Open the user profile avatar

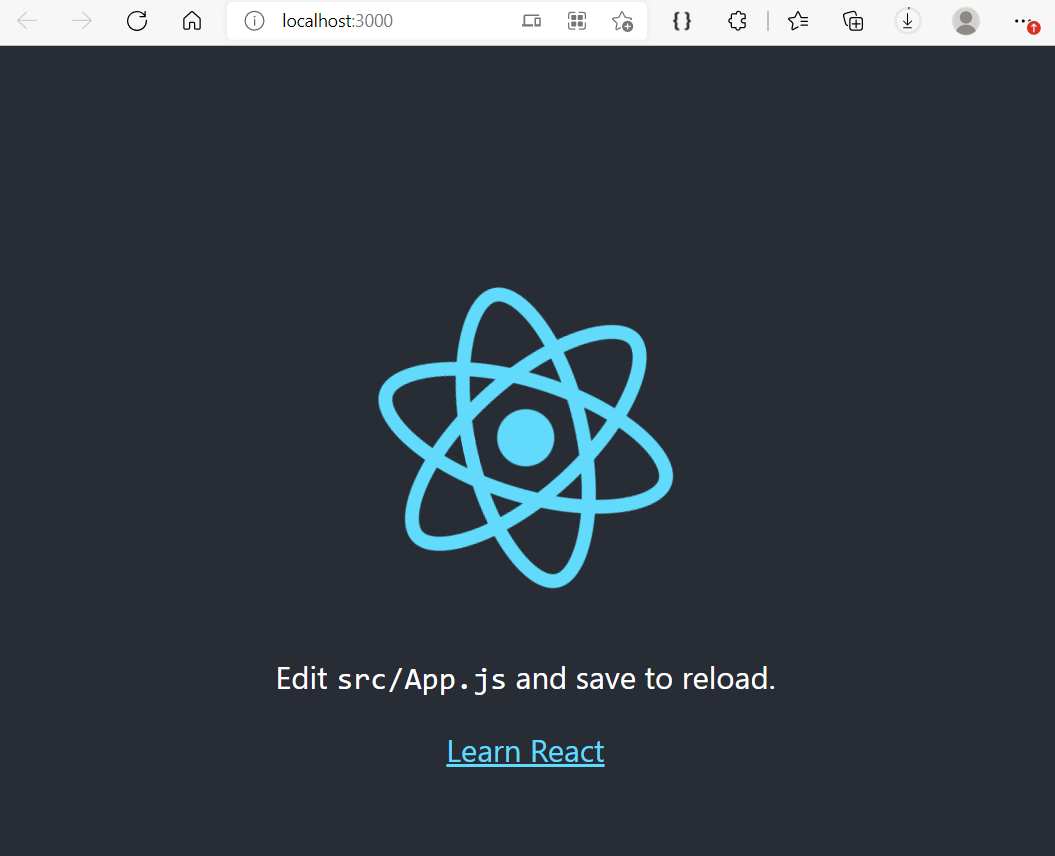coord(966,21)
